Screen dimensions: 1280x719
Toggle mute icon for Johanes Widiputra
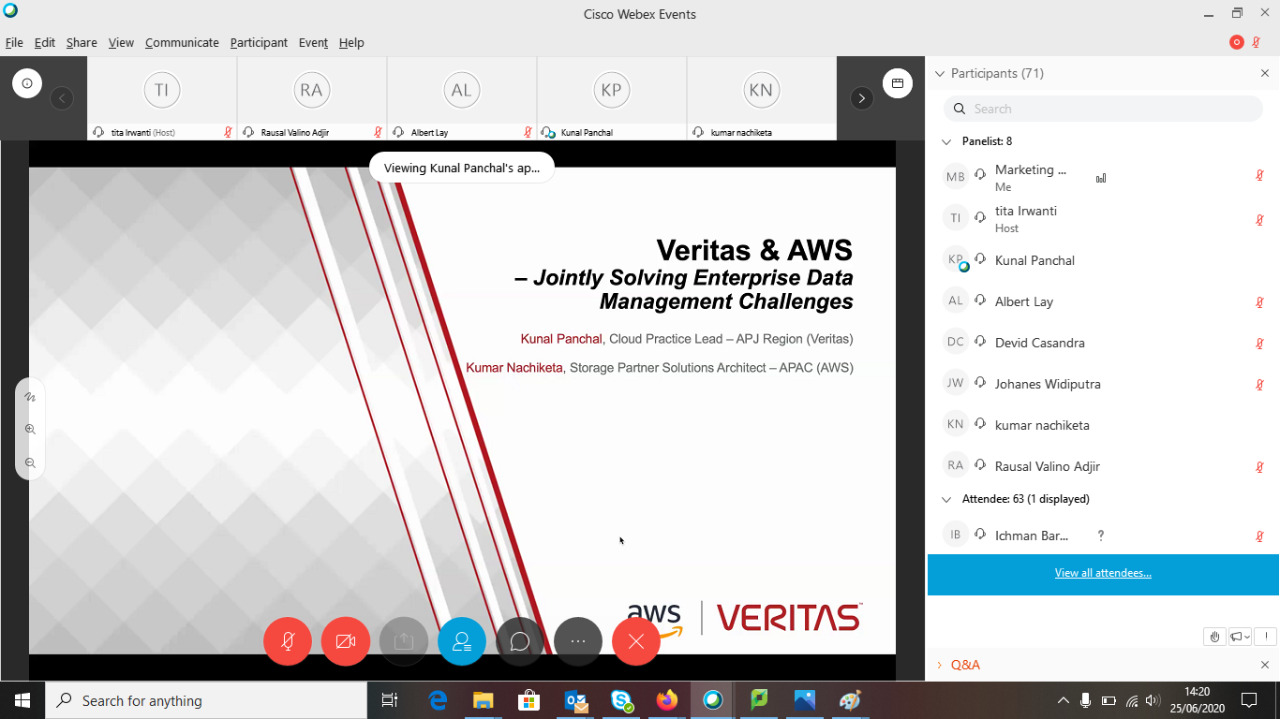click(x=1260, y=384)
